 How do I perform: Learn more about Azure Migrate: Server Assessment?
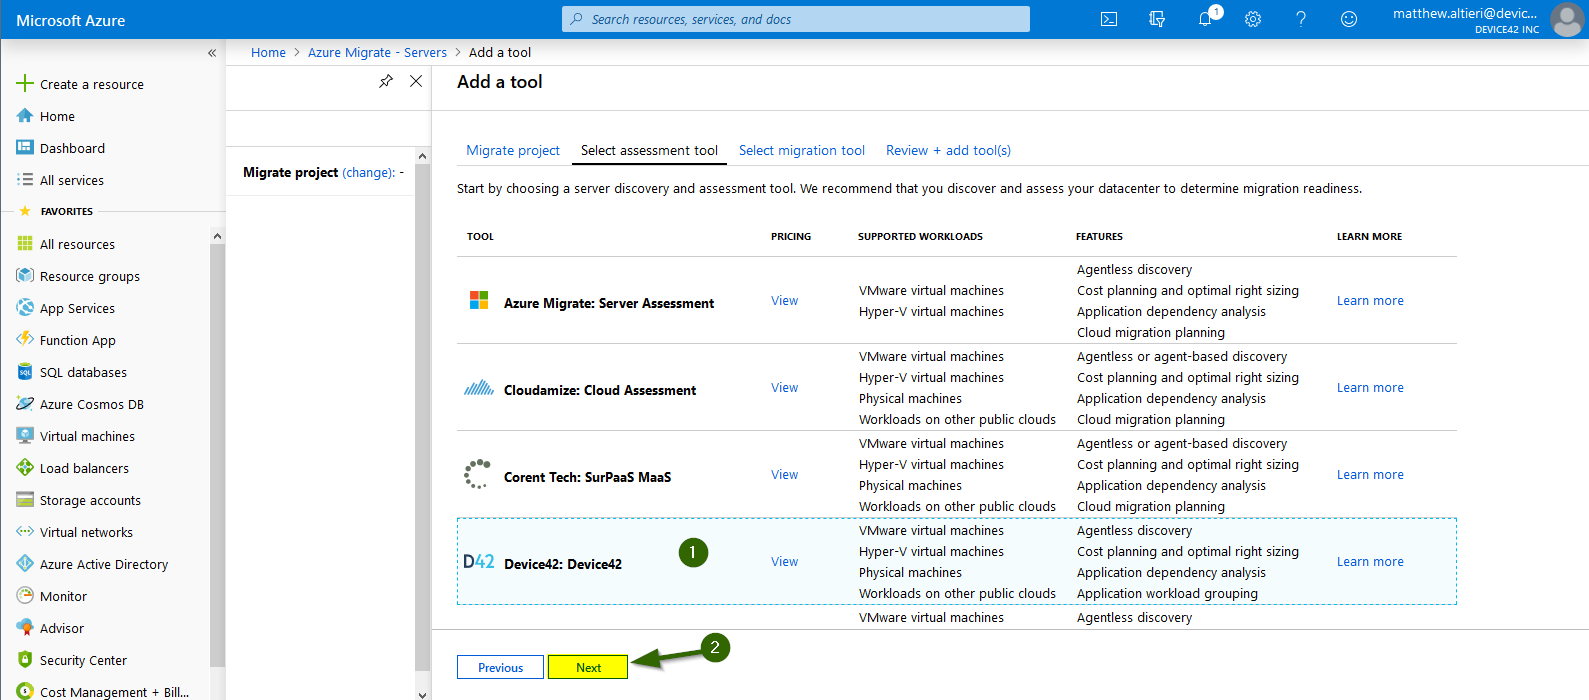[x=1370, y=301]
